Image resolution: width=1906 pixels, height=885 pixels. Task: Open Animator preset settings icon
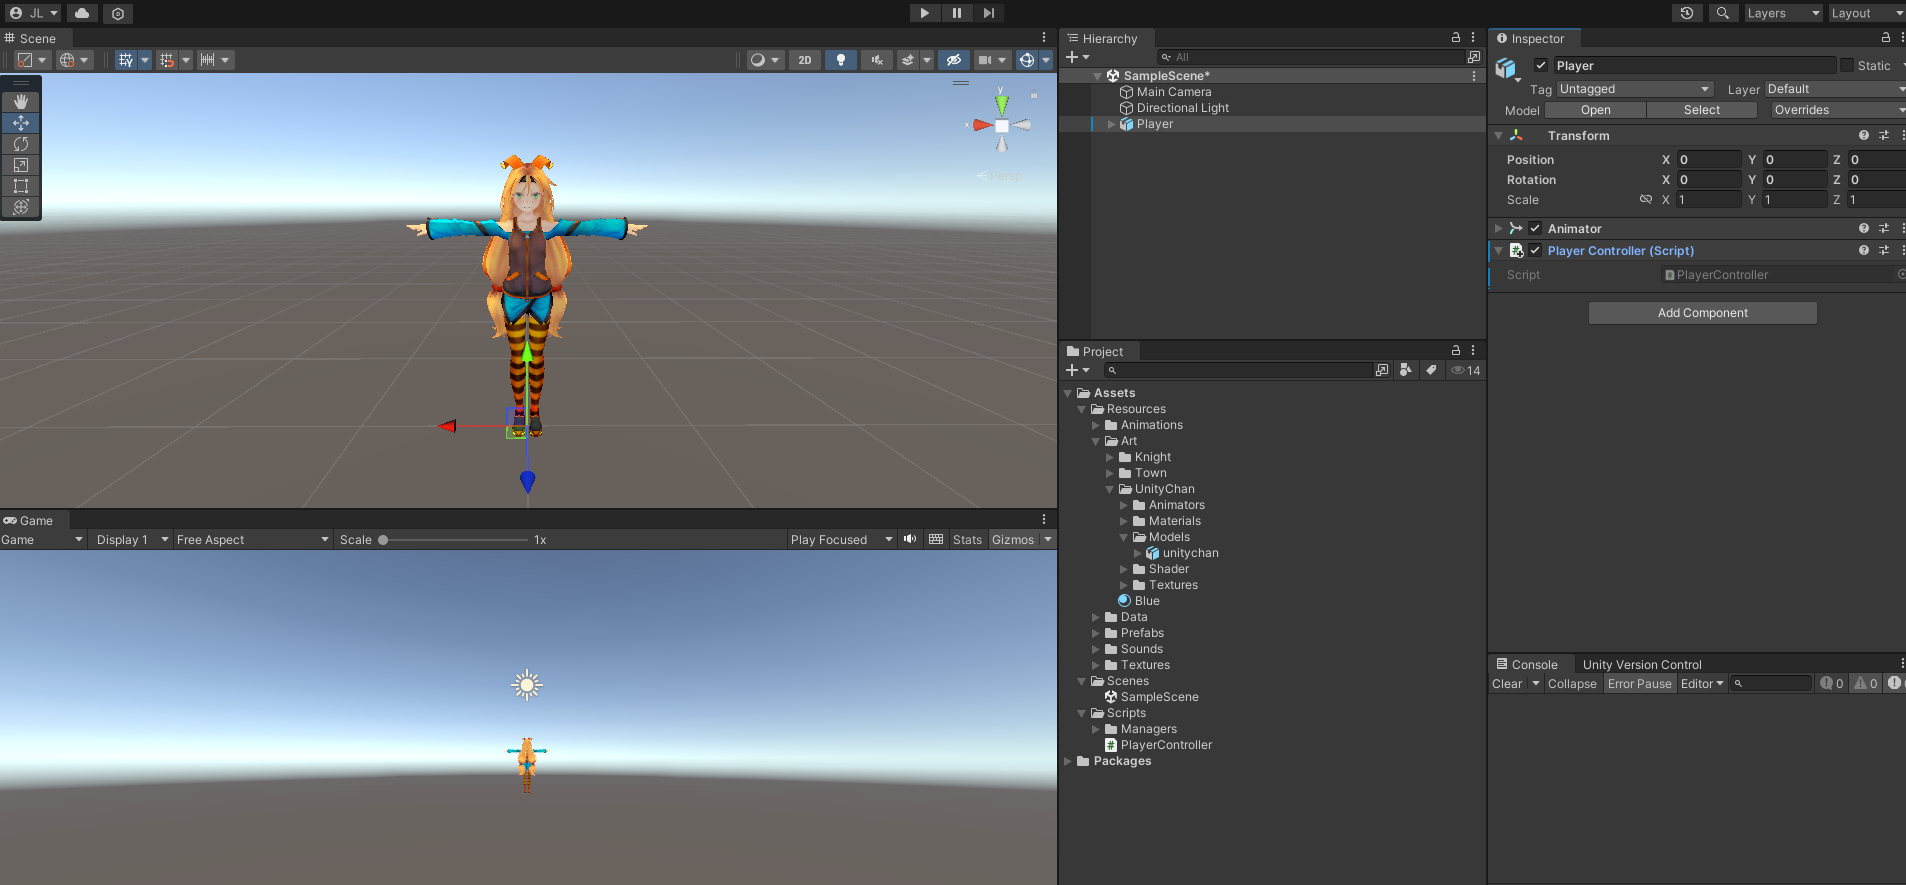pyautogui.click(x=1884, y=228)
